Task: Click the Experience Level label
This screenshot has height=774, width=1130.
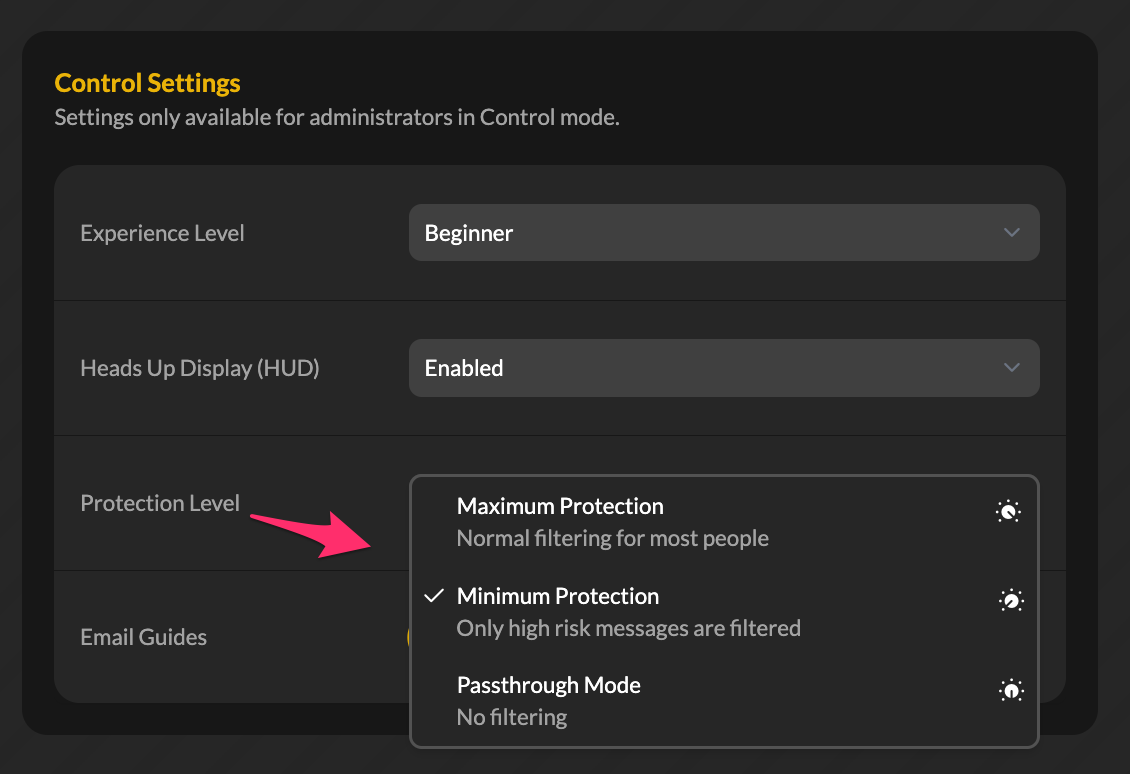Action: pos(162,233)
